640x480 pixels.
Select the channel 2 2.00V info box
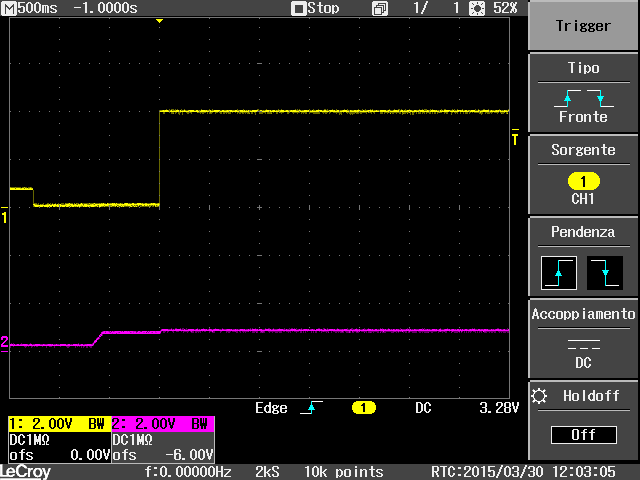coord(163,439)
